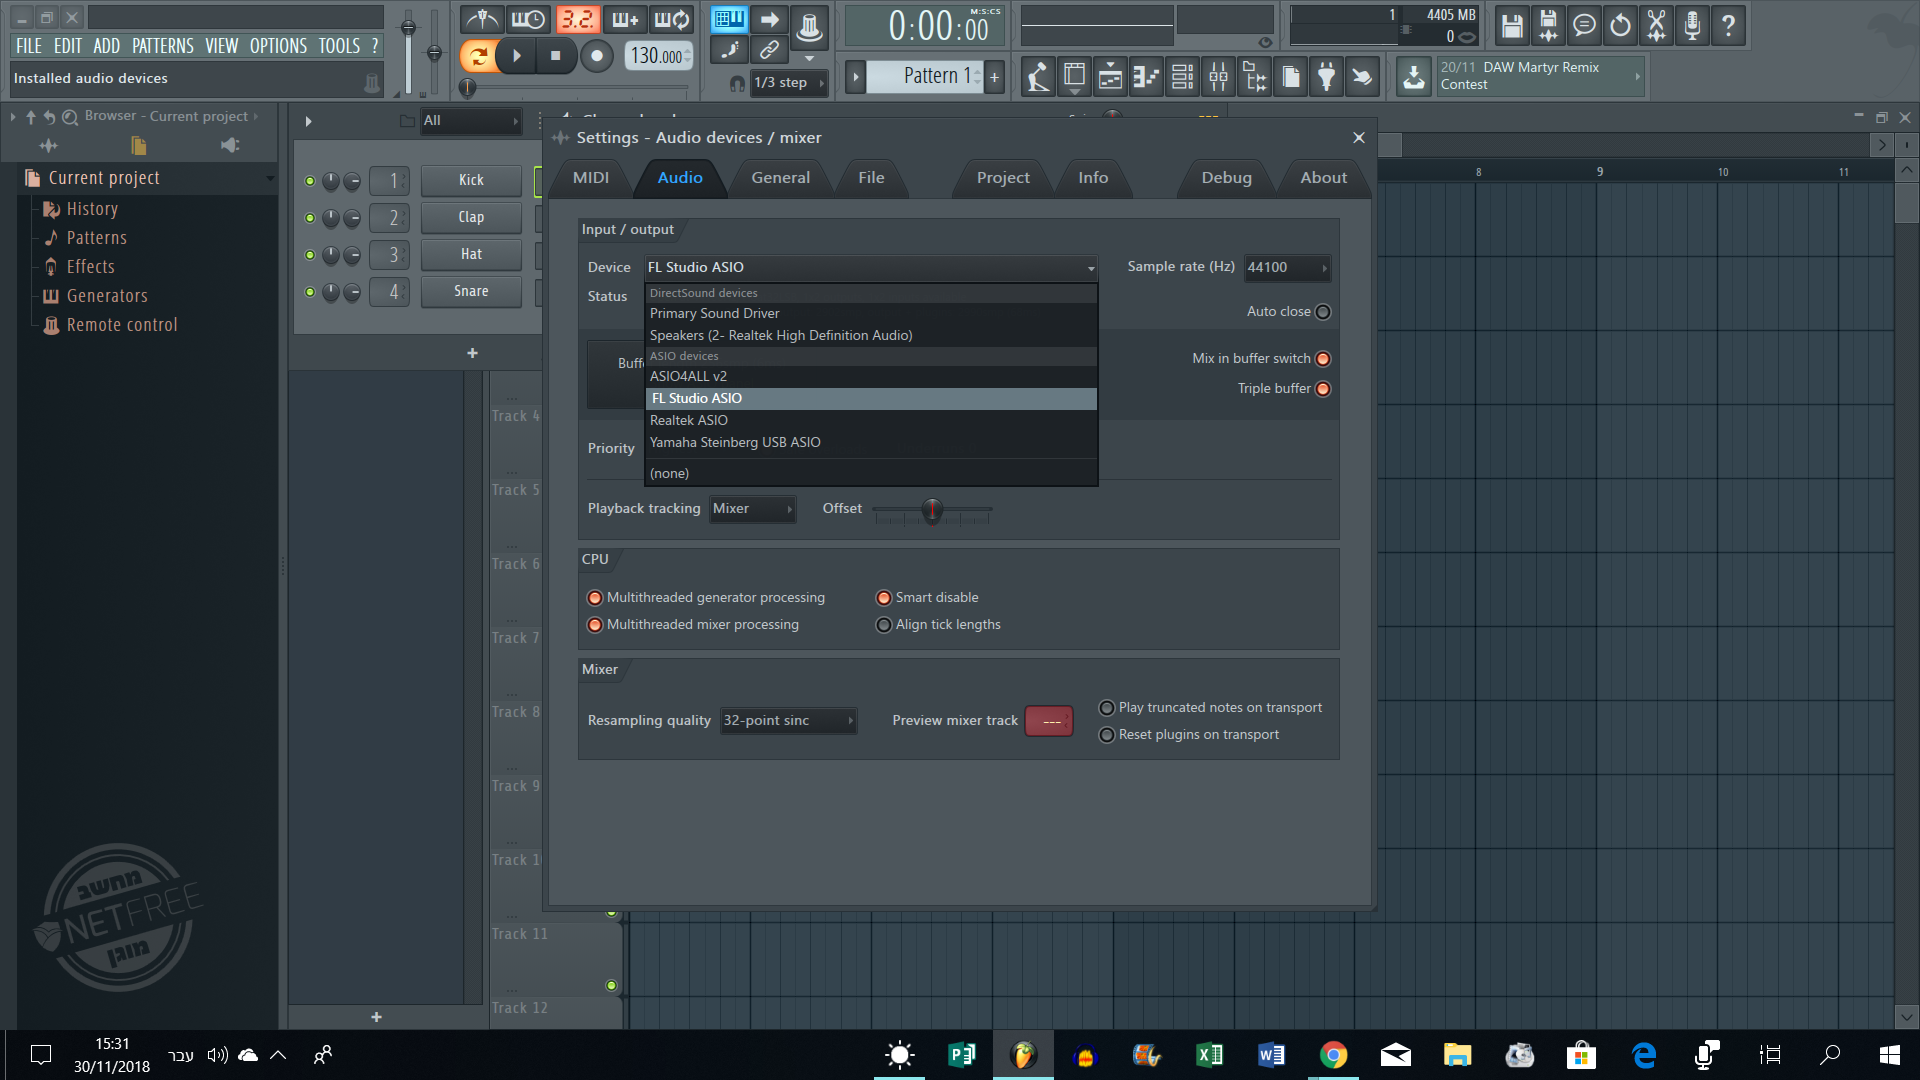Open the plugin picker plug icon
This screenshot has width=1920, height=1080.
1326,77
